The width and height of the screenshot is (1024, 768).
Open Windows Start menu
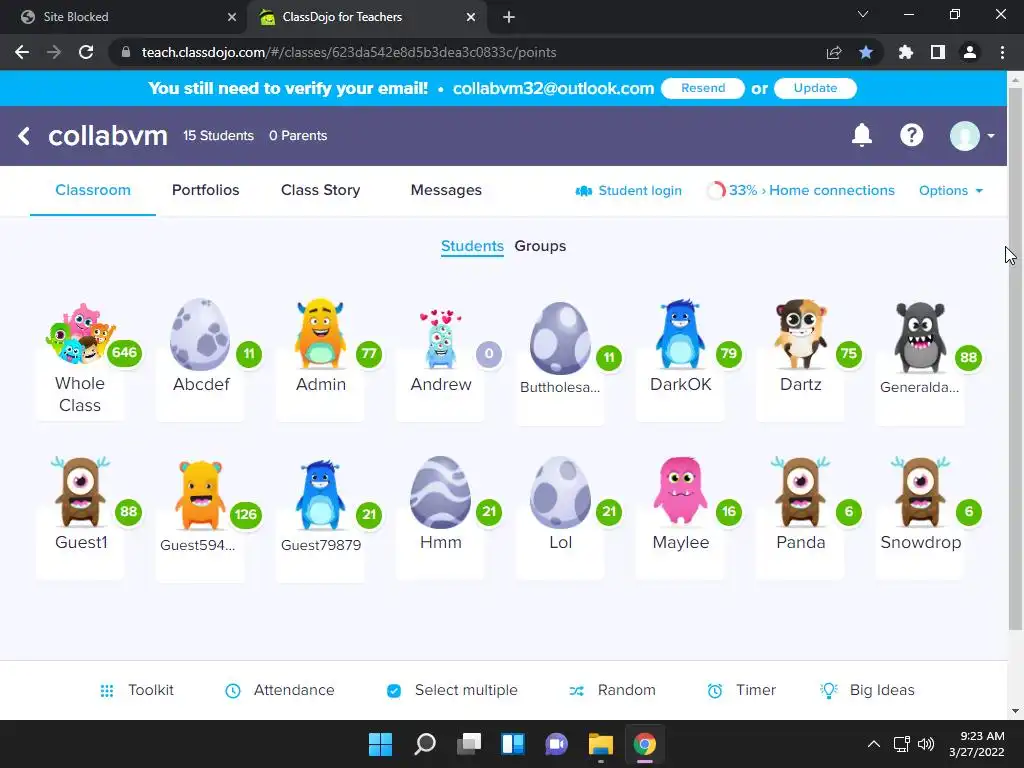point(380,744)
